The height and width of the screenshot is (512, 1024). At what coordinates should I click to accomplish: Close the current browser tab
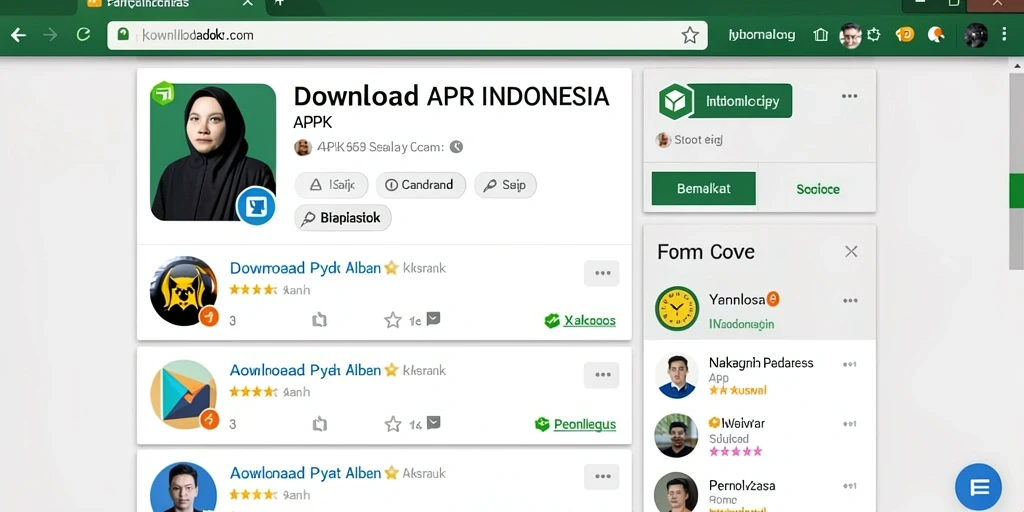coord(248,3)
